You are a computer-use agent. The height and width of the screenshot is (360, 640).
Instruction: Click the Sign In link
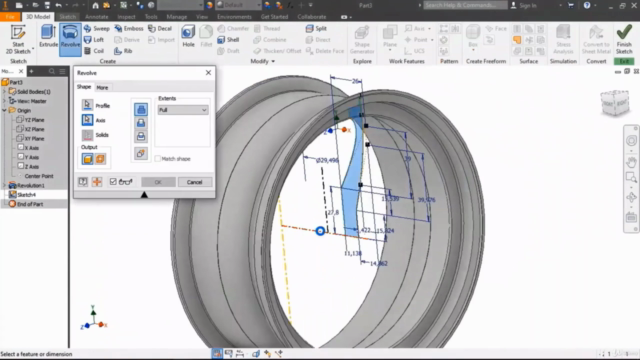528,5
